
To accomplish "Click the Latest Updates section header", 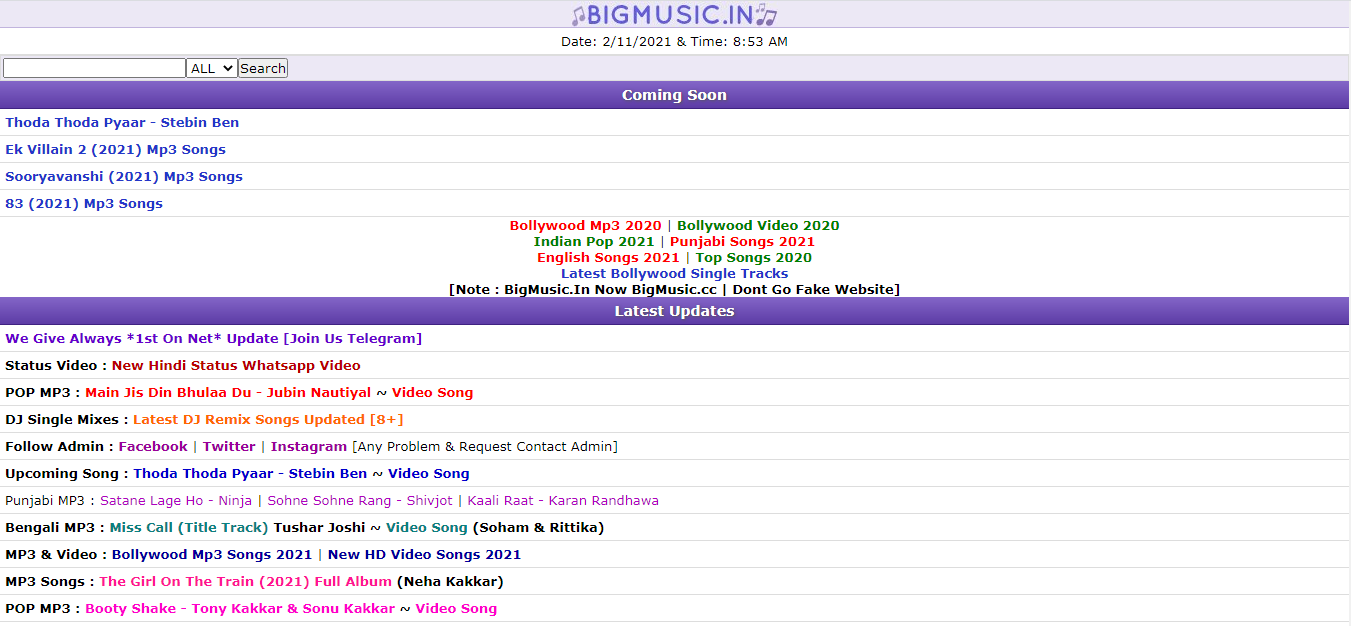I will (674, 311).
